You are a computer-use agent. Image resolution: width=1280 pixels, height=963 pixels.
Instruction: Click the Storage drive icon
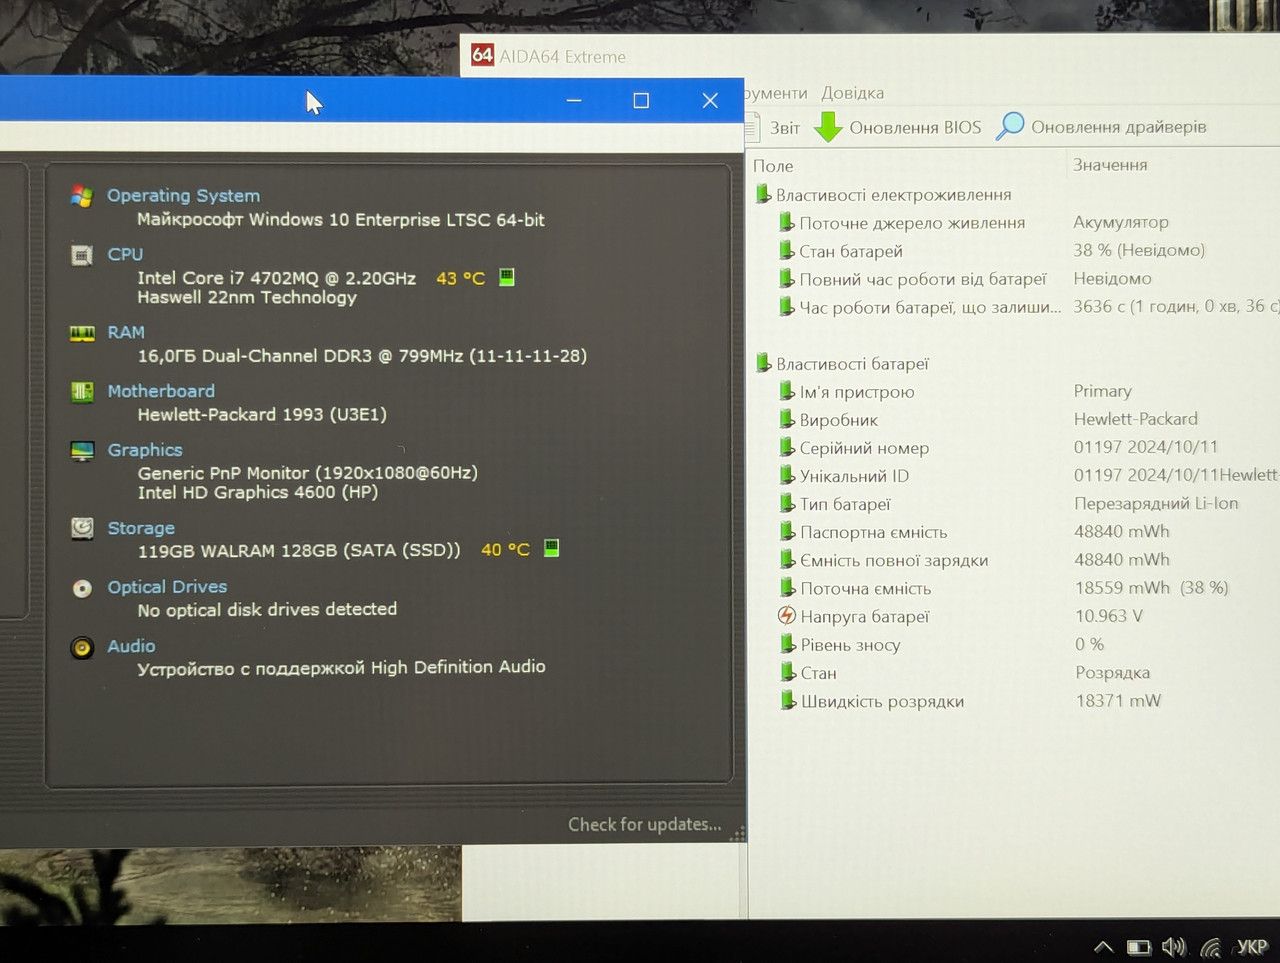82,528
